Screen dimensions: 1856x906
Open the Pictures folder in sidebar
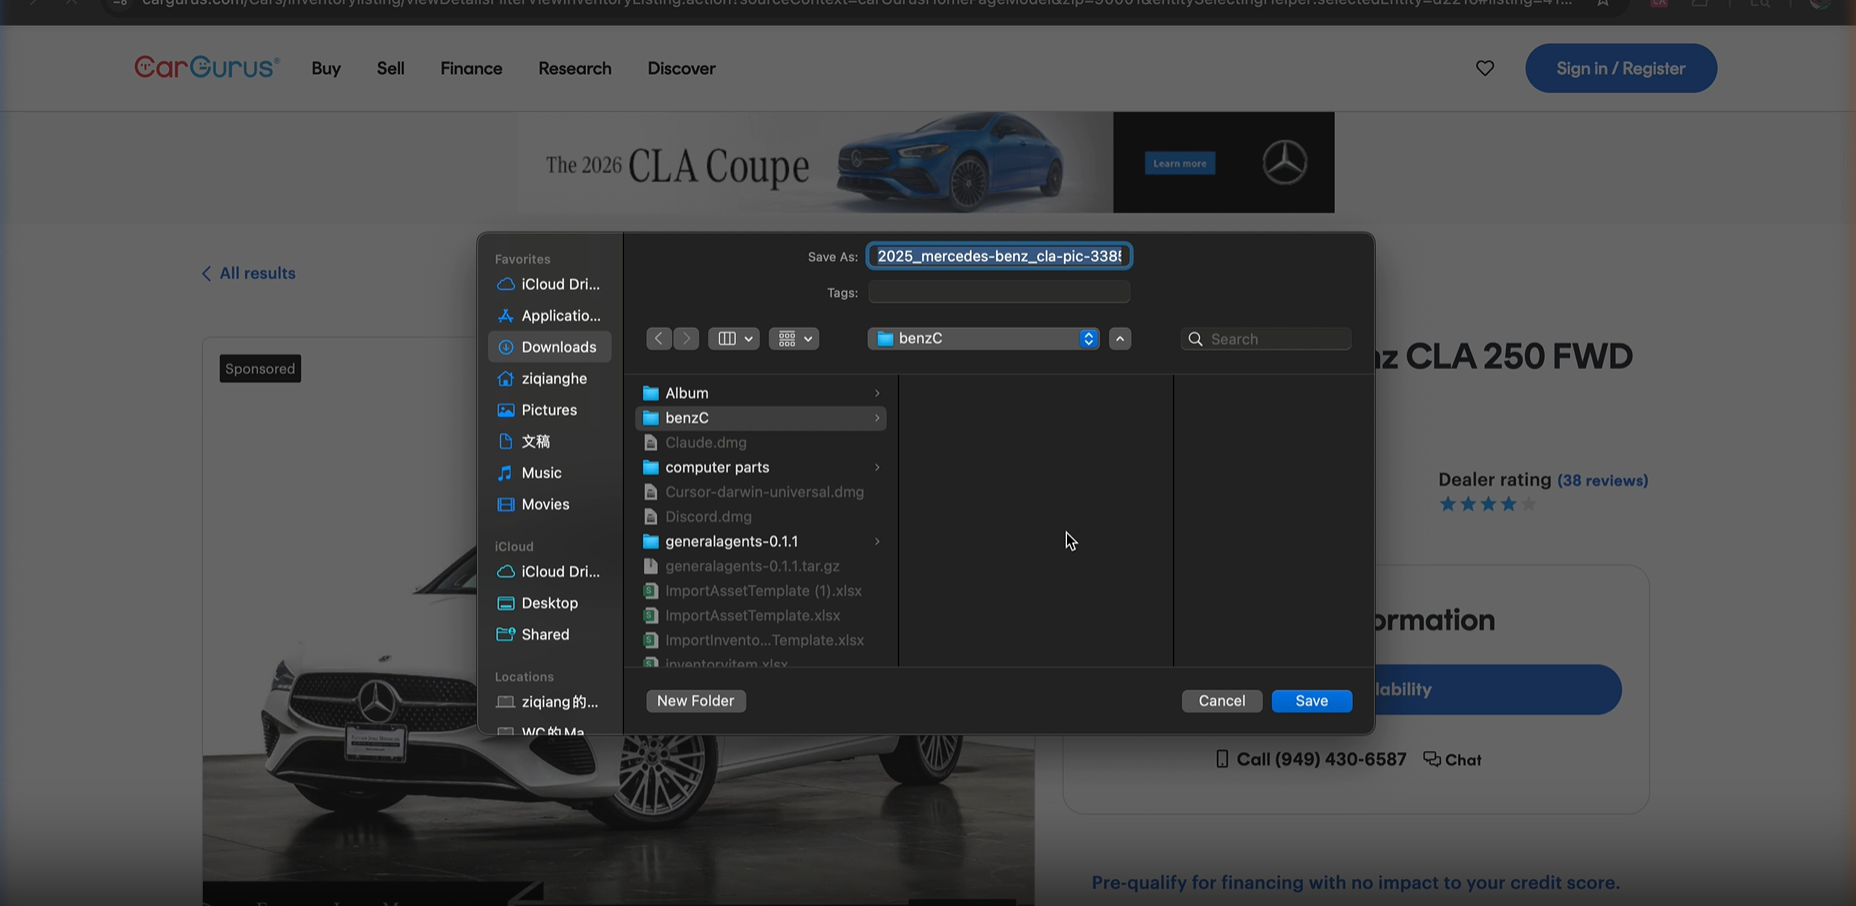(x=548, y=410)
